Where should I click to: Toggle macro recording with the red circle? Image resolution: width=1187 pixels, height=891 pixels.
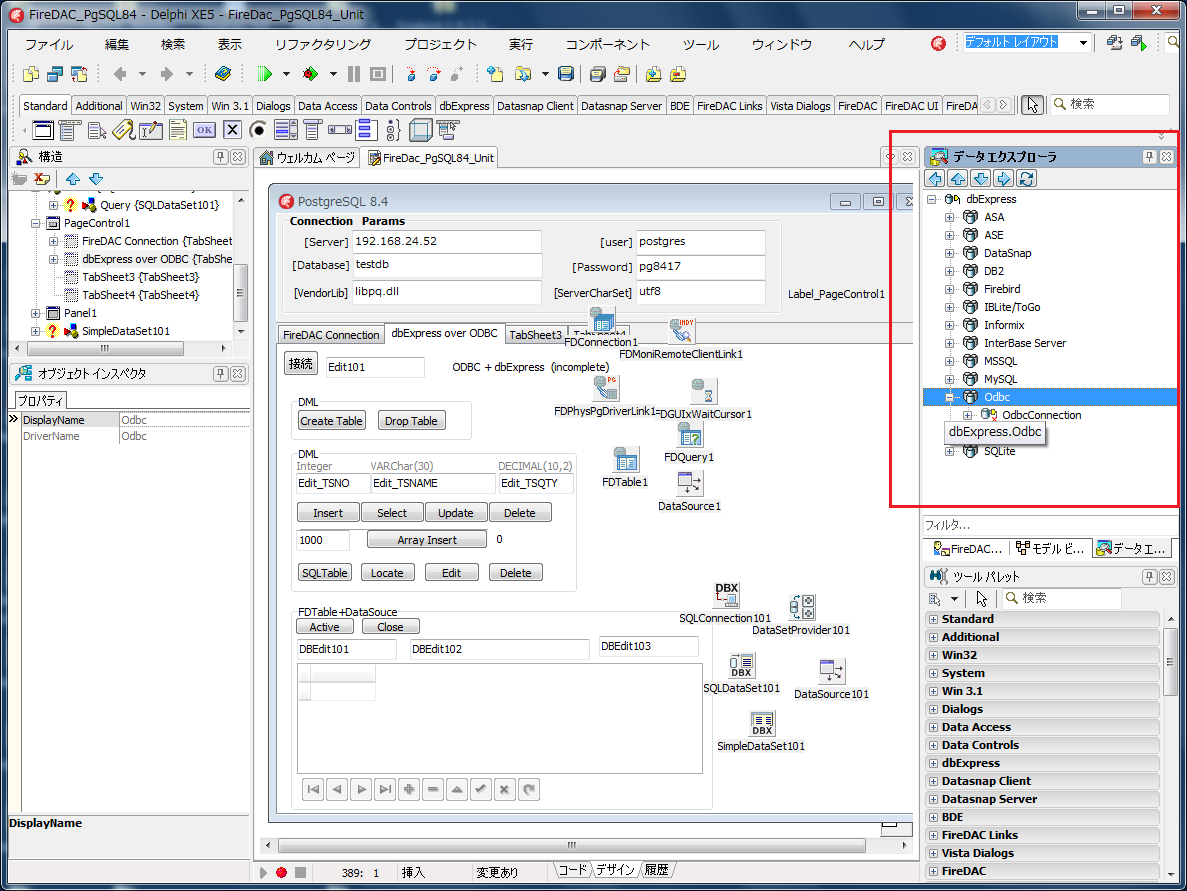click(282, 872)
